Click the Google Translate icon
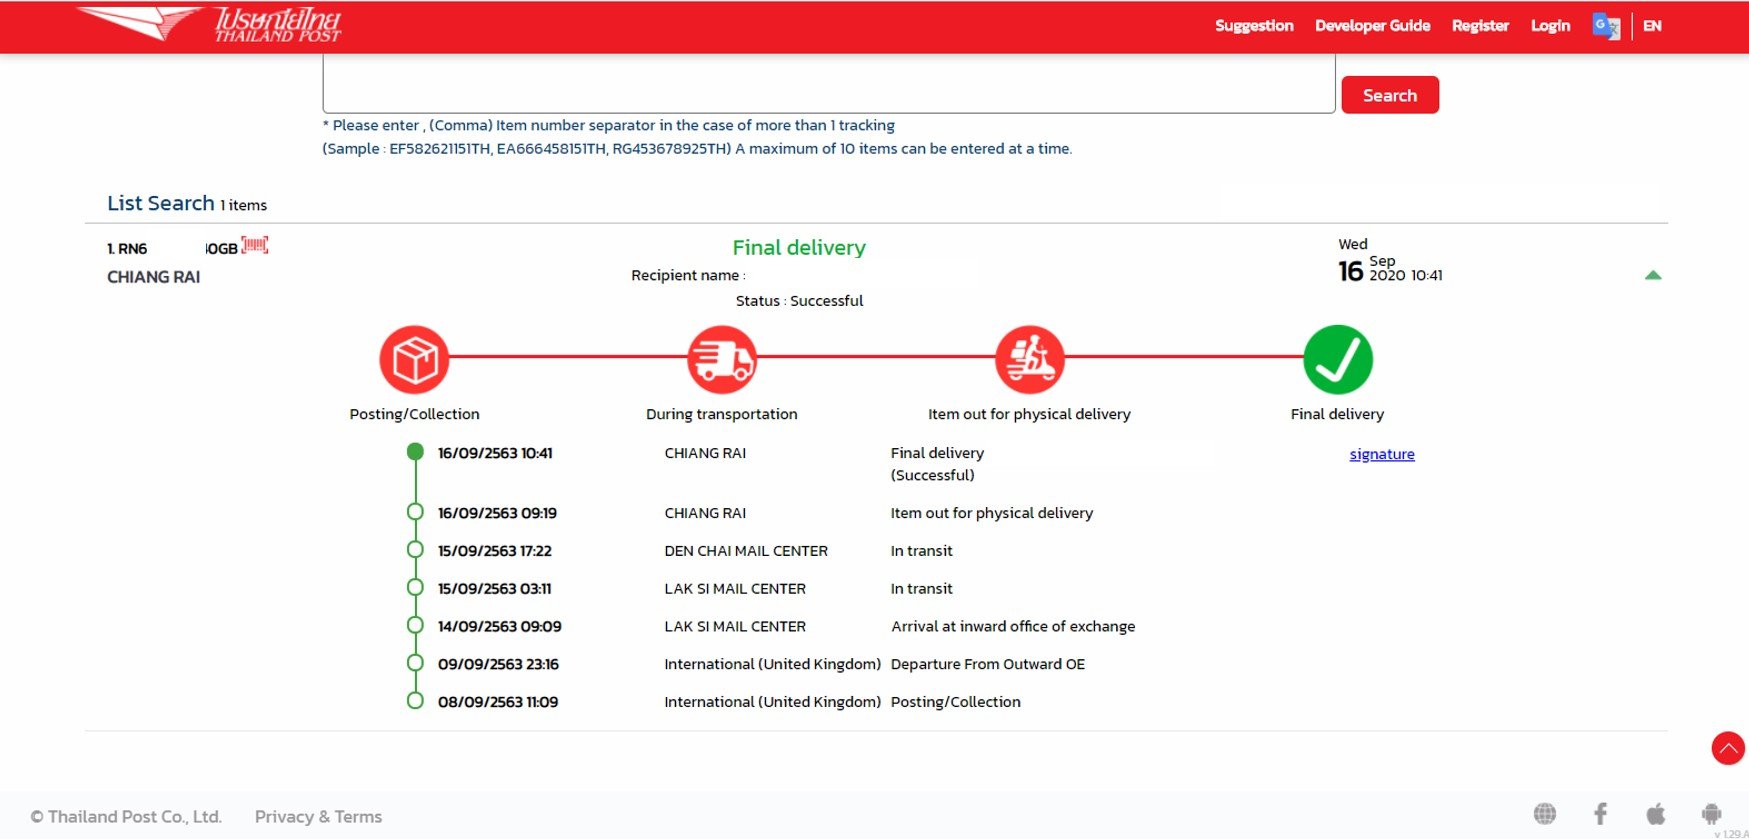 (x=1605, y=26)
